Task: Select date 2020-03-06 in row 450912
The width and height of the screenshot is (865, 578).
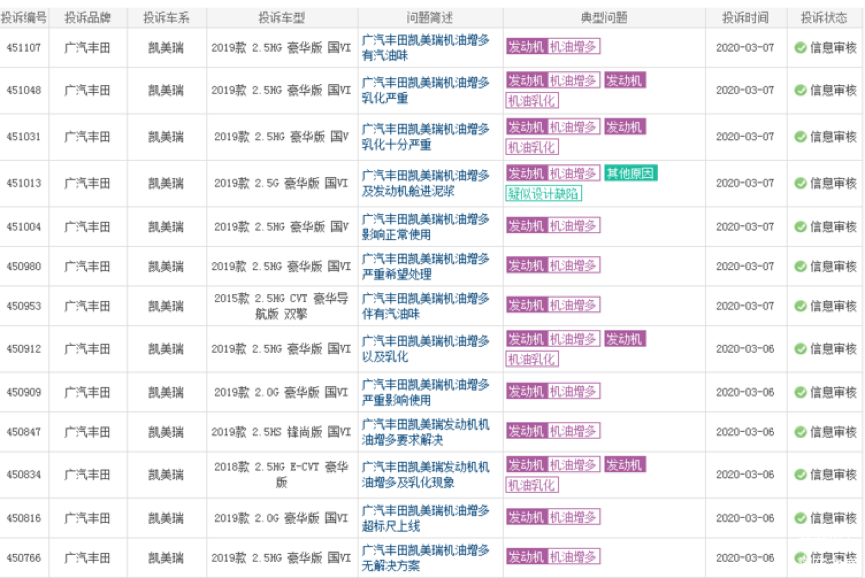Action: pos(745,349)
